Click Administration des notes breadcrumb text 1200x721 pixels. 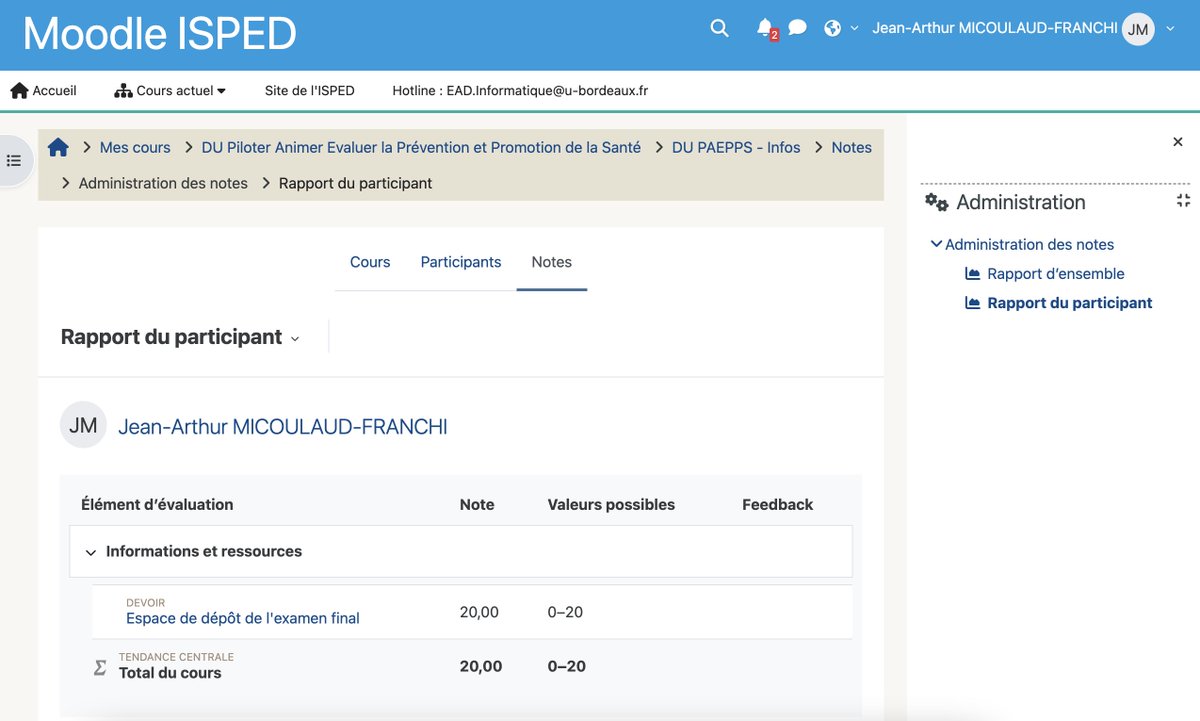[x=163, y=183]
